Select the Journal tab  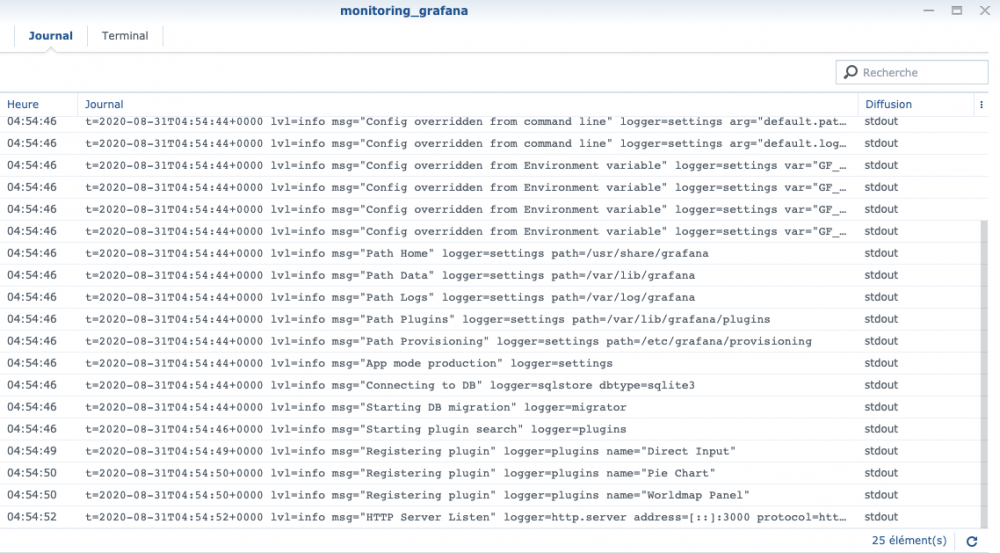point(50,36)
